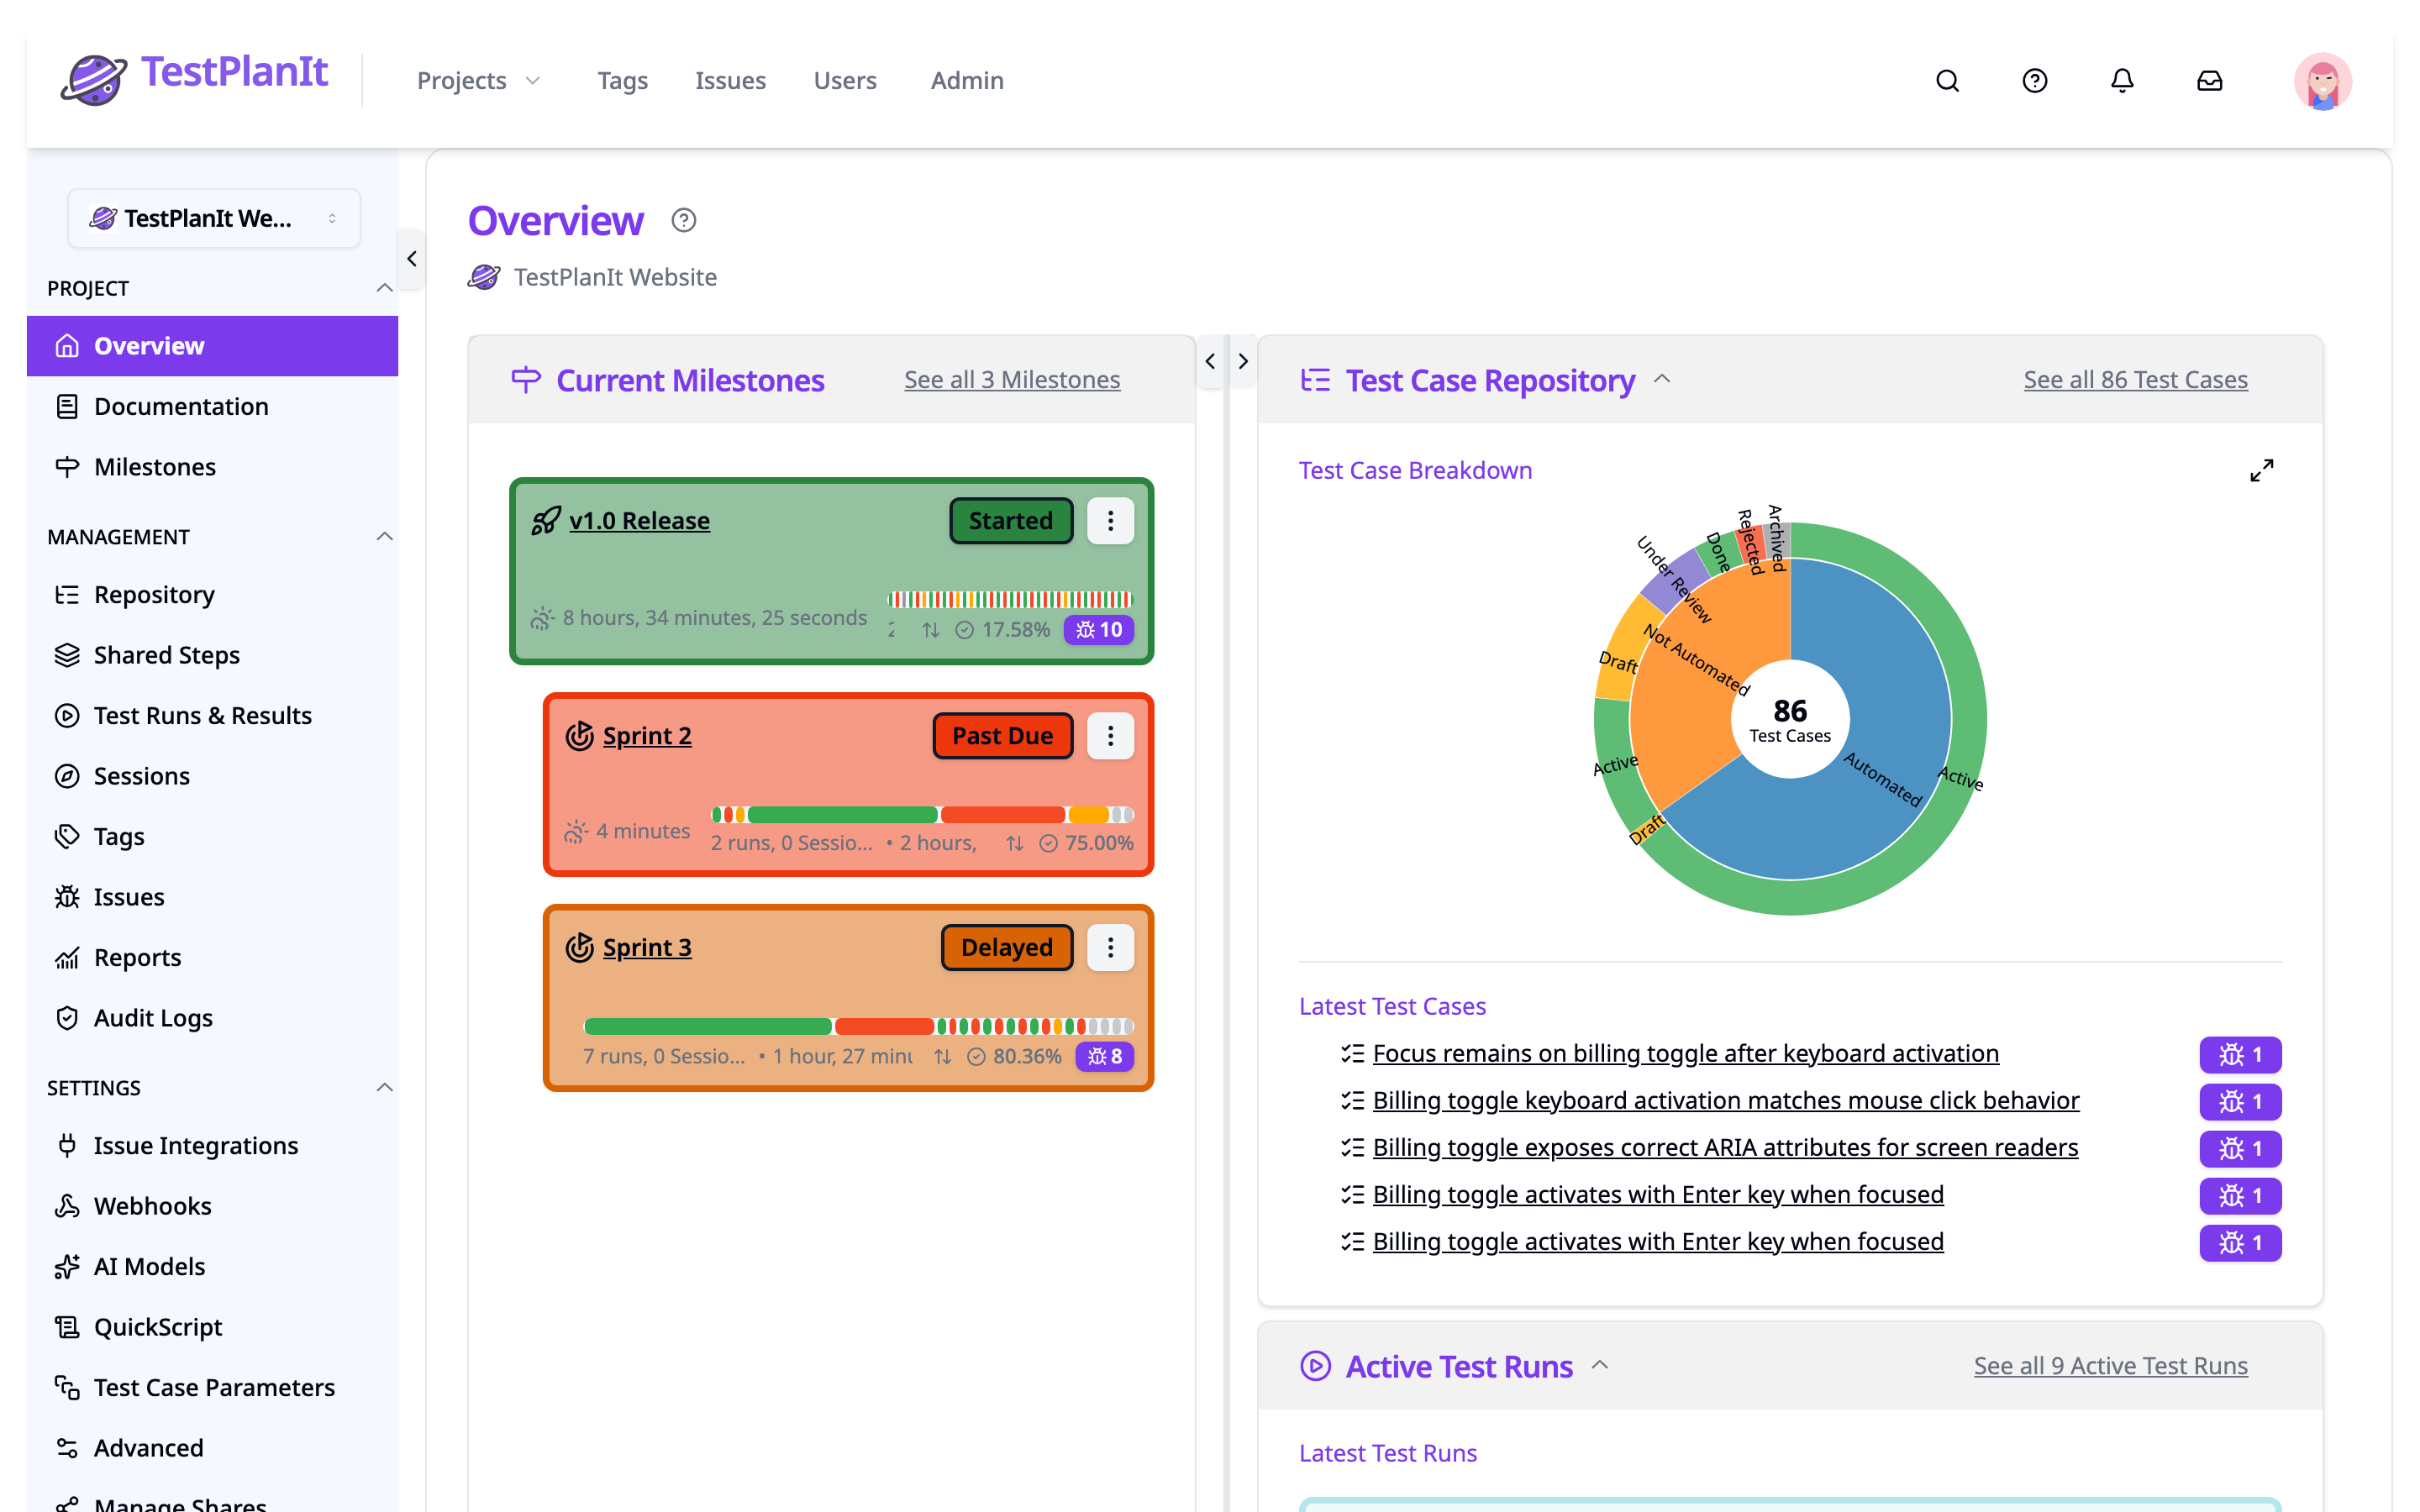Viewport: 2420px width, 1512px height.
Task: Go to Tags in top navigation
Action: [x=622, y=80]
